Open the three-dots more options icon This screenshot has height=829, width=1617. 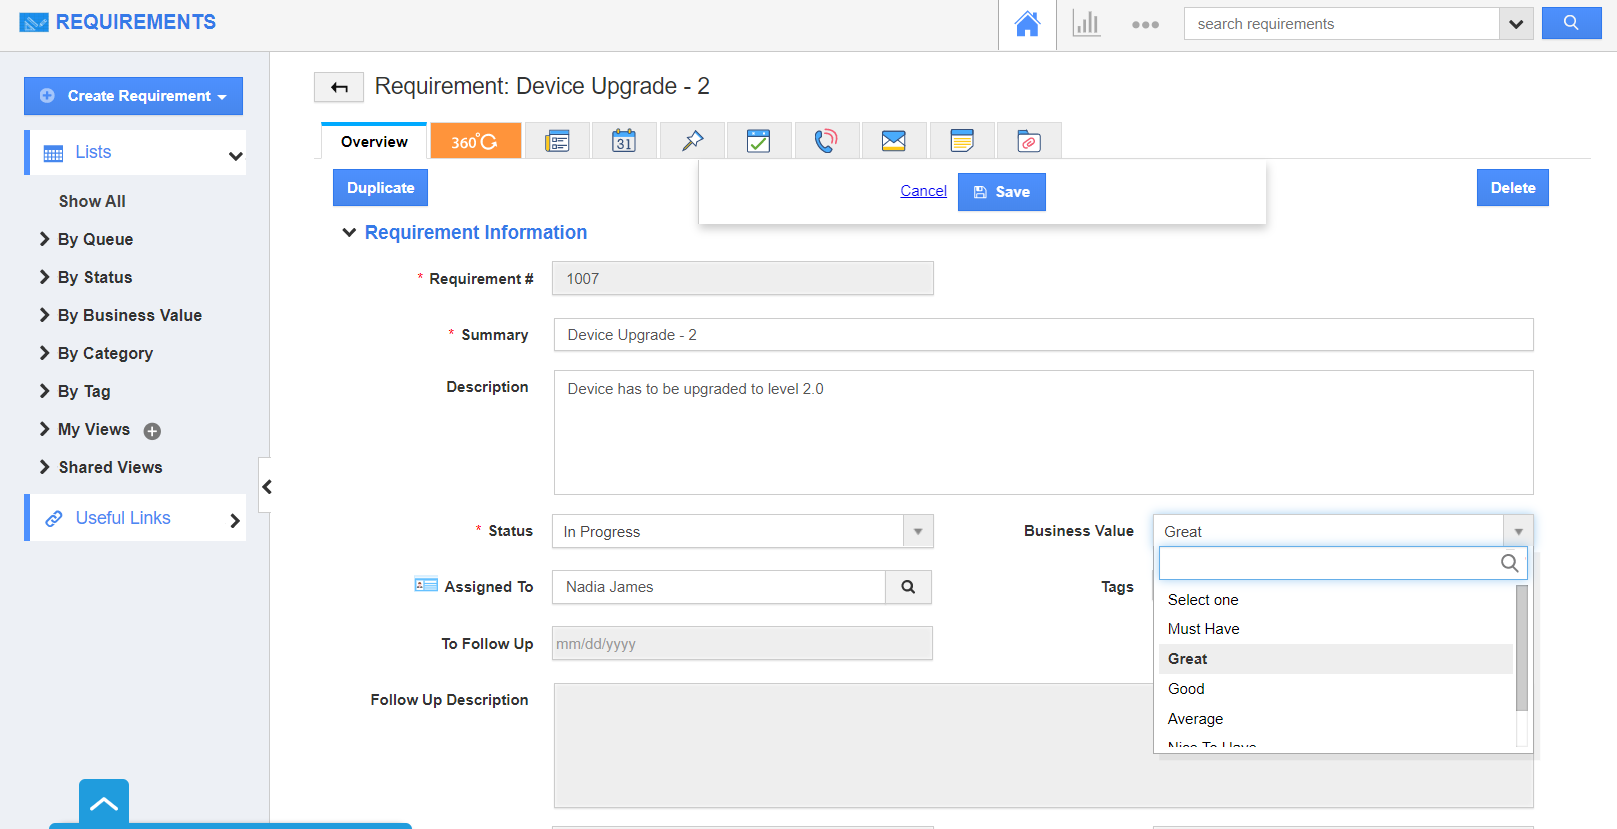point(1145,25)
